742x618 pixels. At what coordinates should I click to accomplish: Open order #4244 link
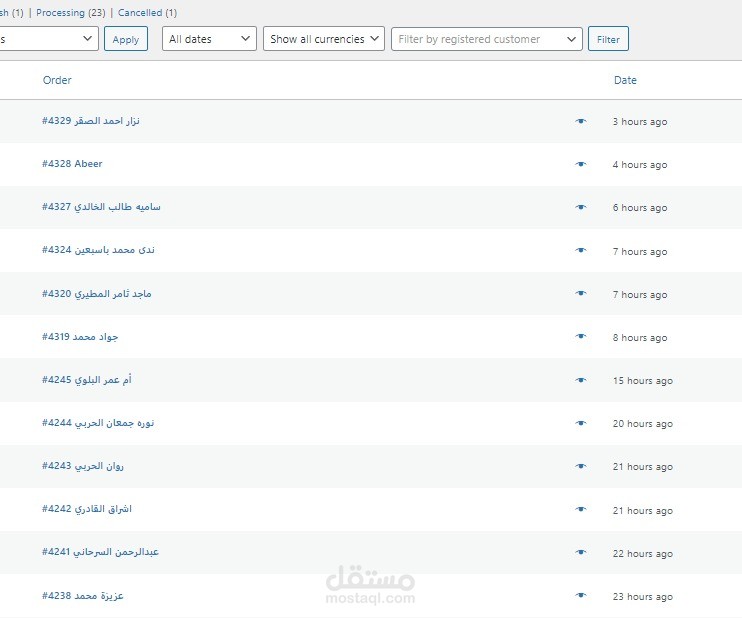98,423
